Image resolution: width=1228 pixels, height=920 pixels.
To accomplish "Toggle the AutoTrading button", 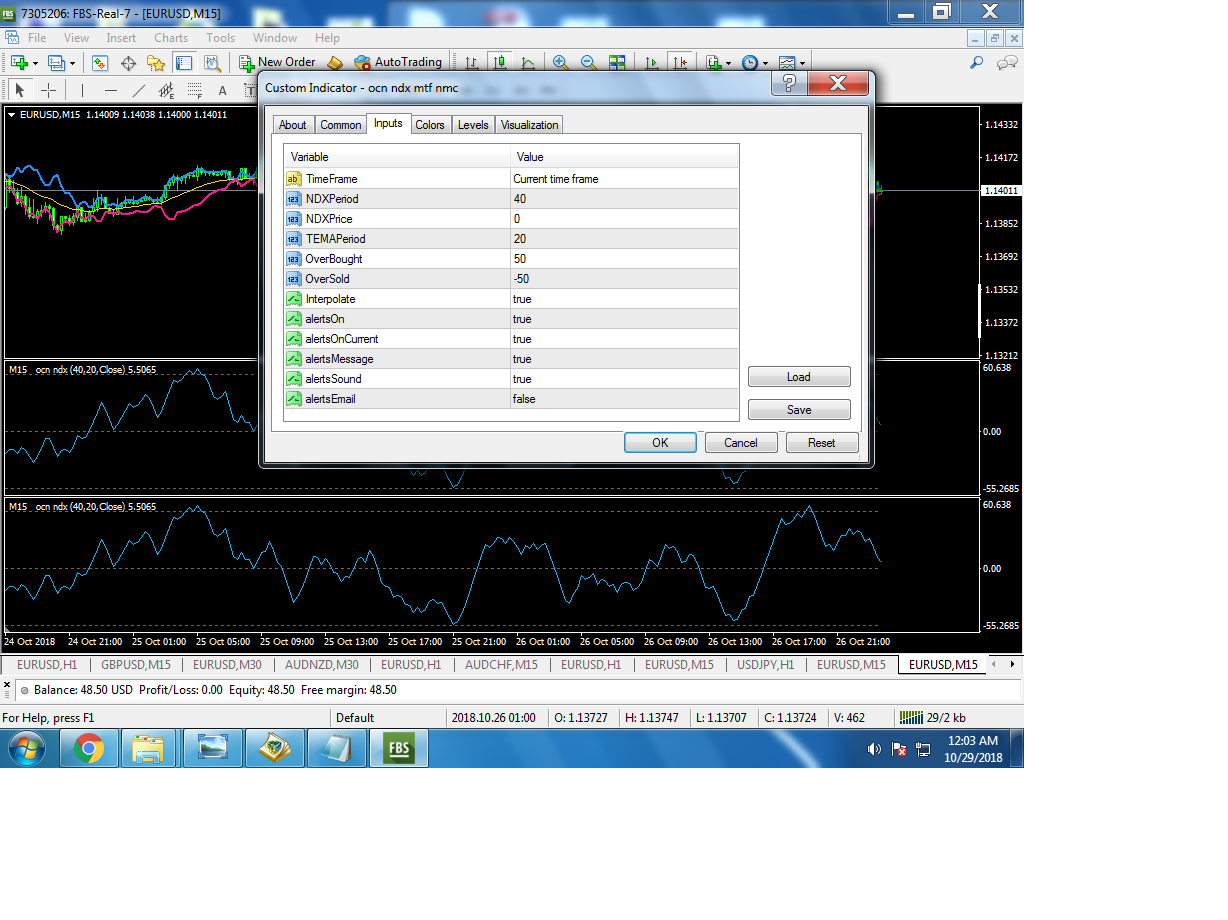I will click(x=398, y=62).
